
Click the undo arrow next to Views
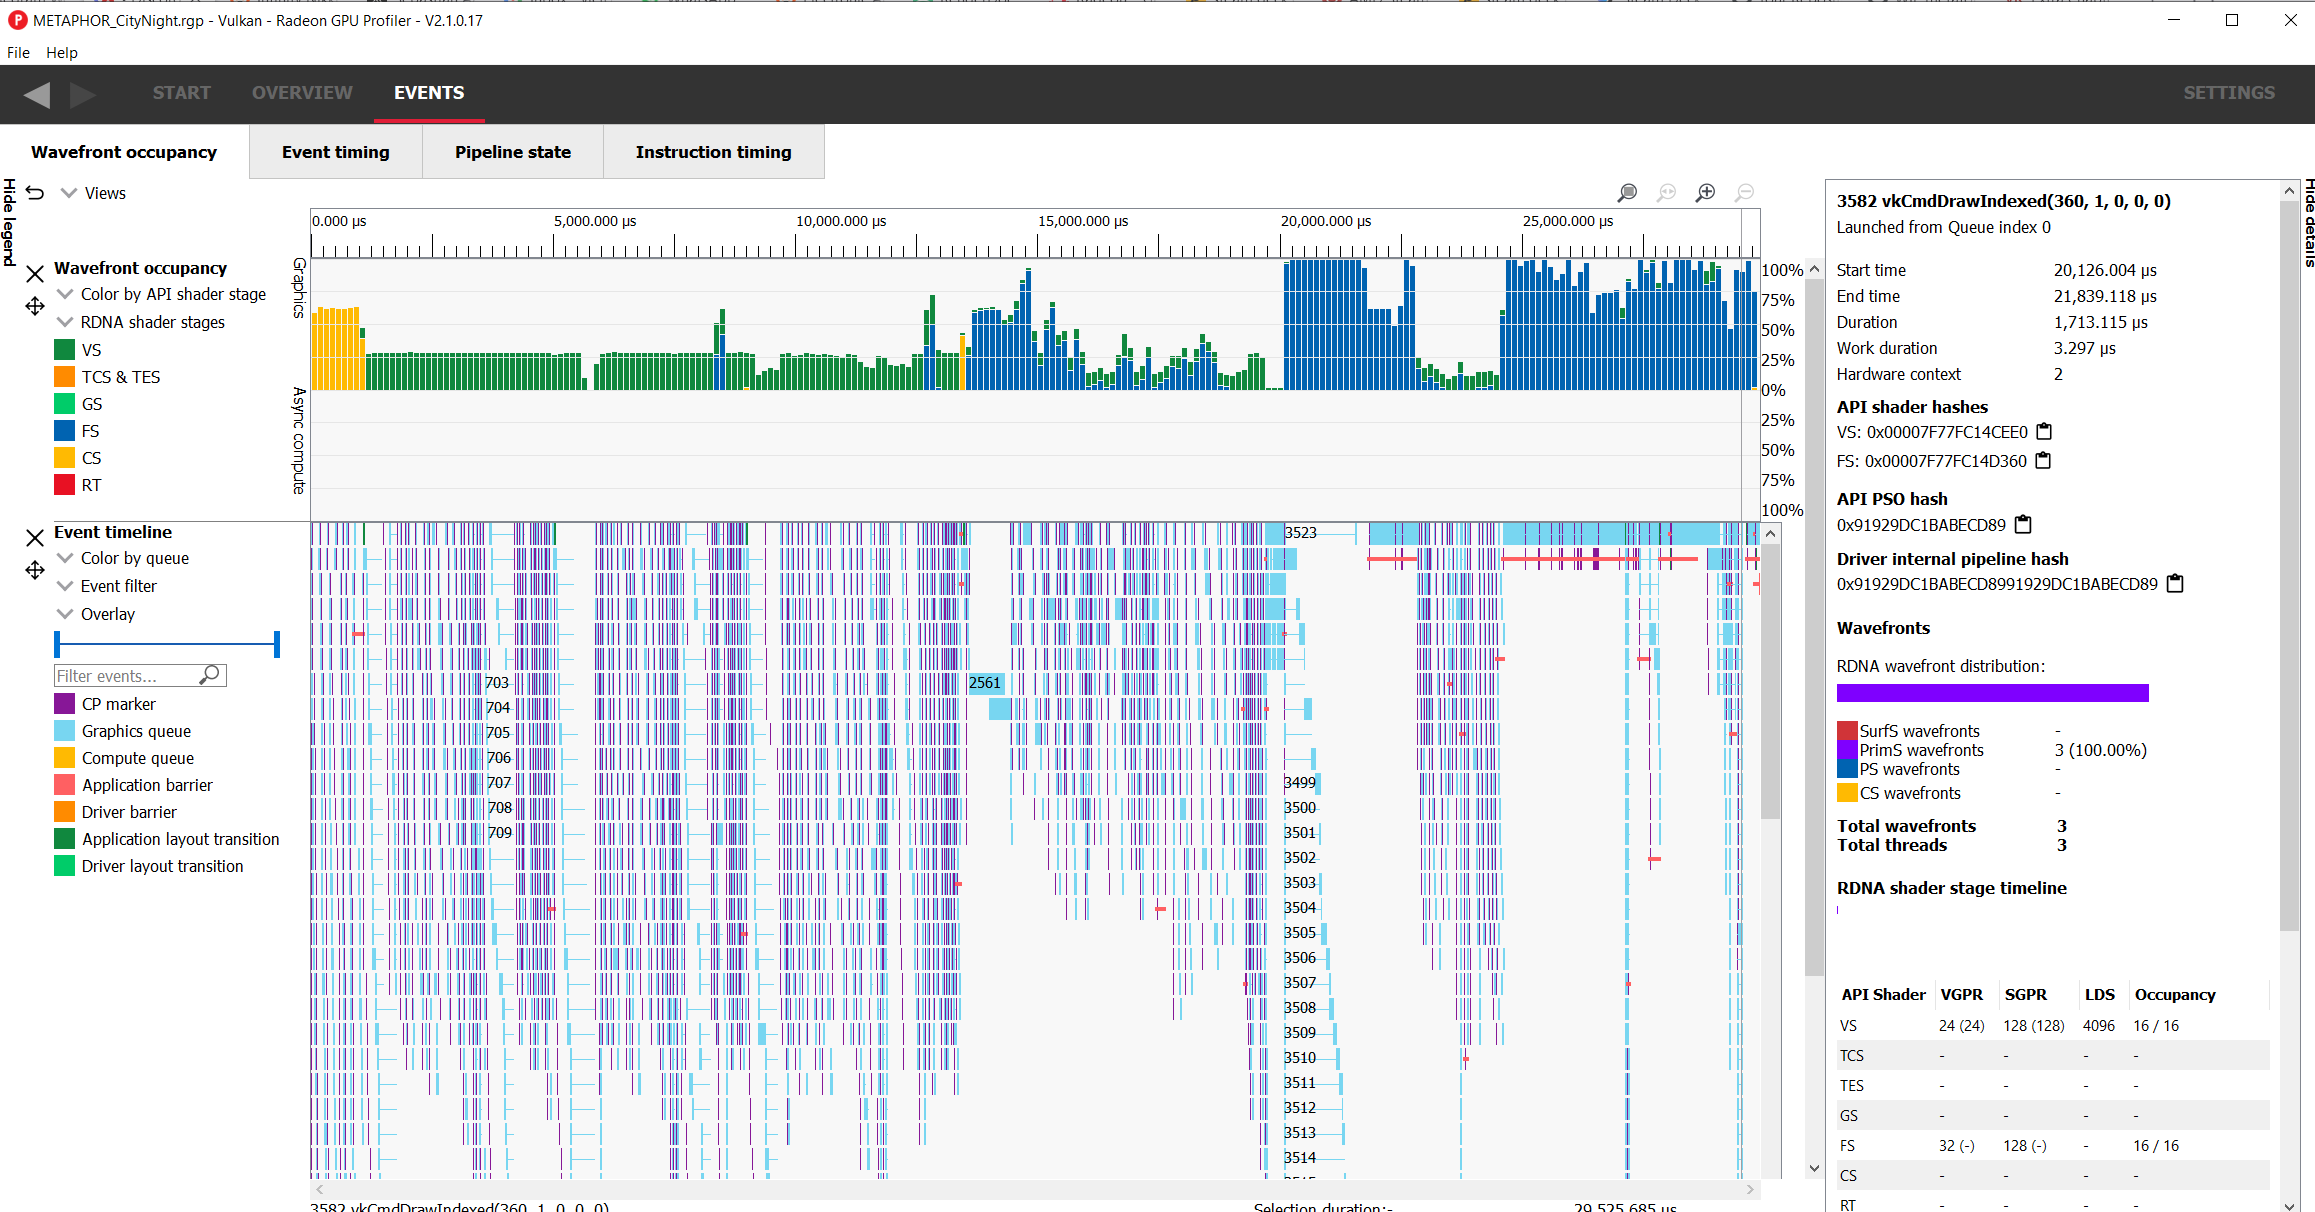35,193
